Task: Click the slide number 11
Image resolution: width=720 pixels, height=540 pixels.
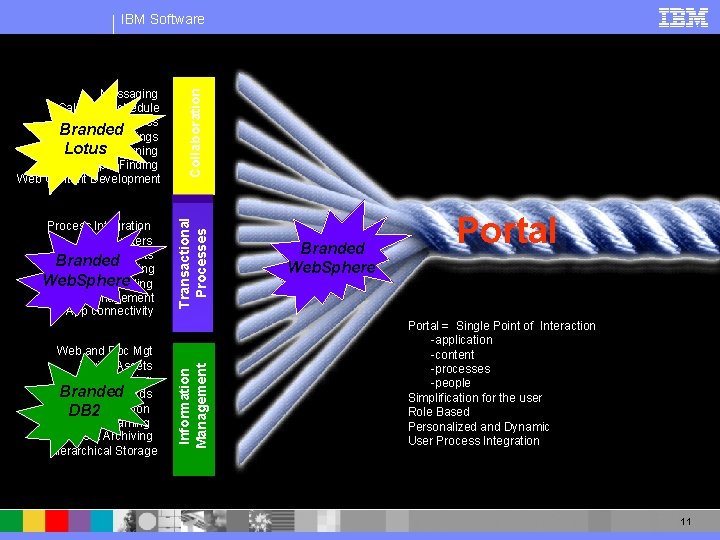Action: (x=686, y=522)
